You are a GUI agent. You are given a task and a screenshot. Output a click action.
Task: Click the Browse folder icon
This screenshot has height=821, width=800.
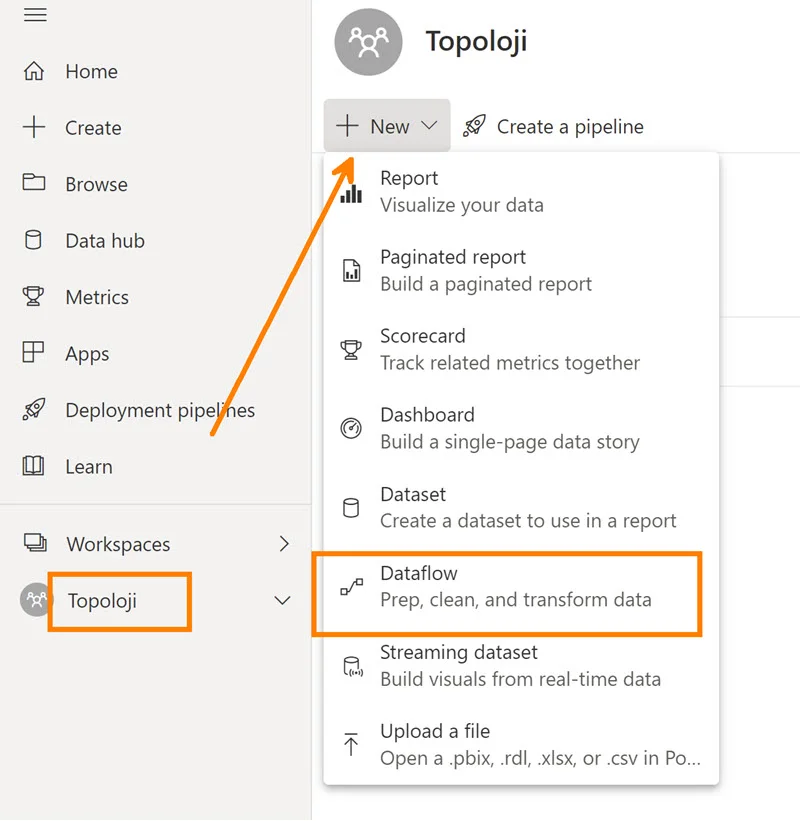[34, 183]
